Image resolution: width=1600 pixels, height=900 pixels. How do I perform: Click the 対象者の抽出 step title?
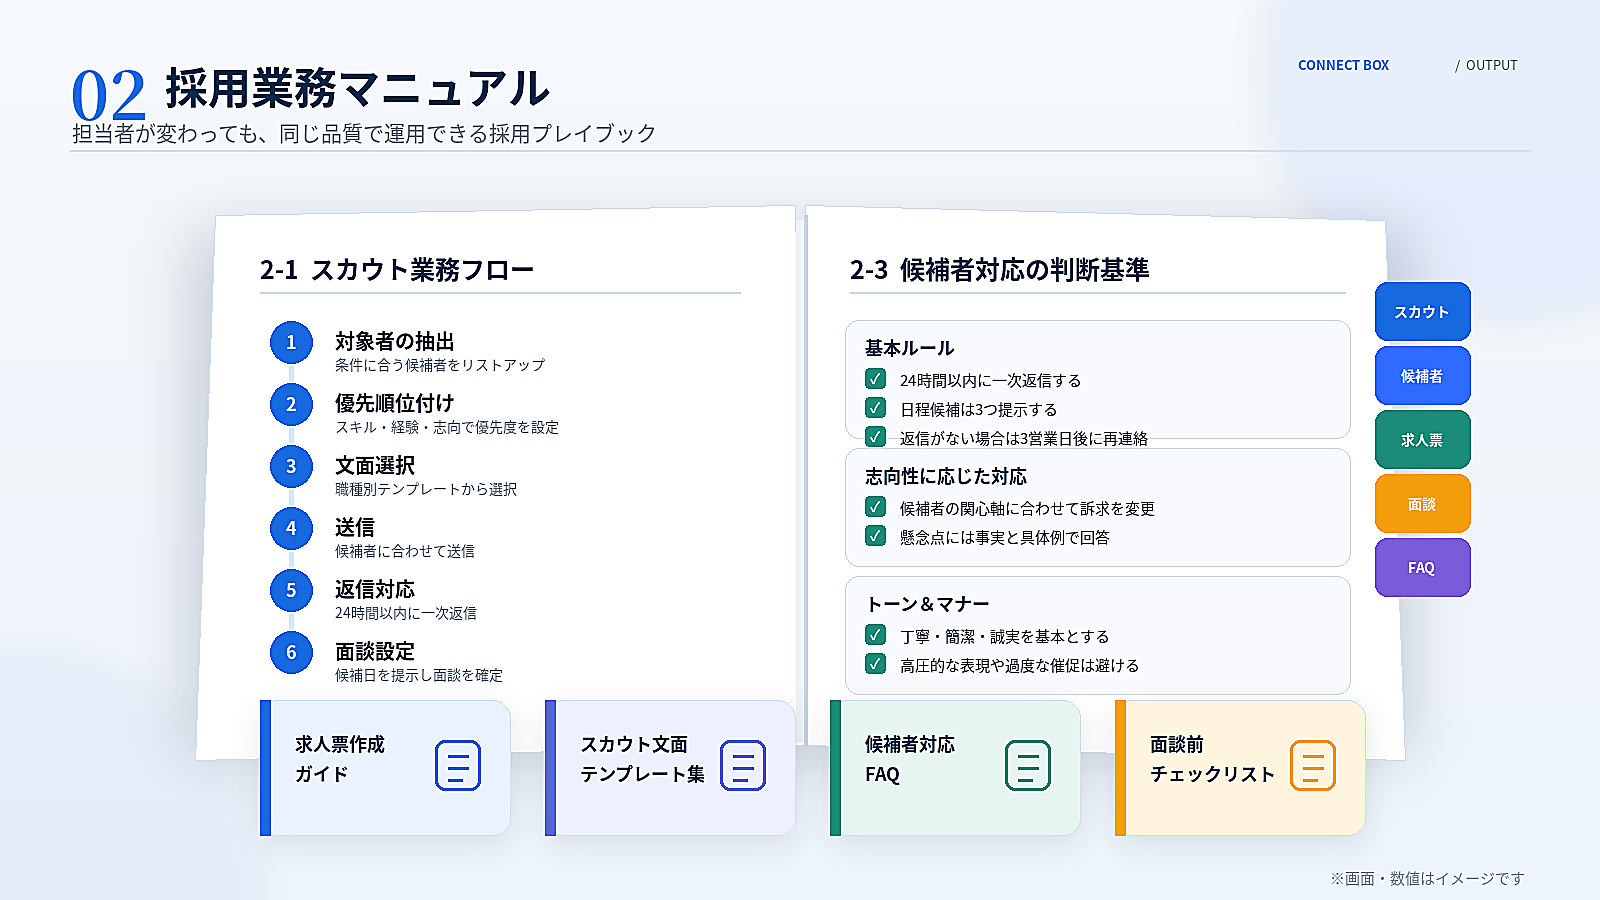[x=395, y=341]
